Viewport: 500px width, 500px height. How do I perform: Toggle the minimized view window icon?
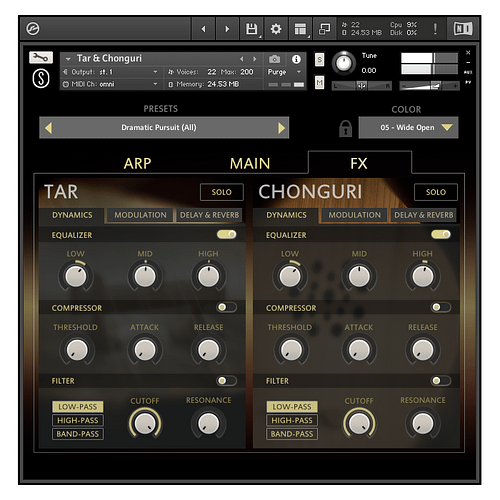(325, 29)
